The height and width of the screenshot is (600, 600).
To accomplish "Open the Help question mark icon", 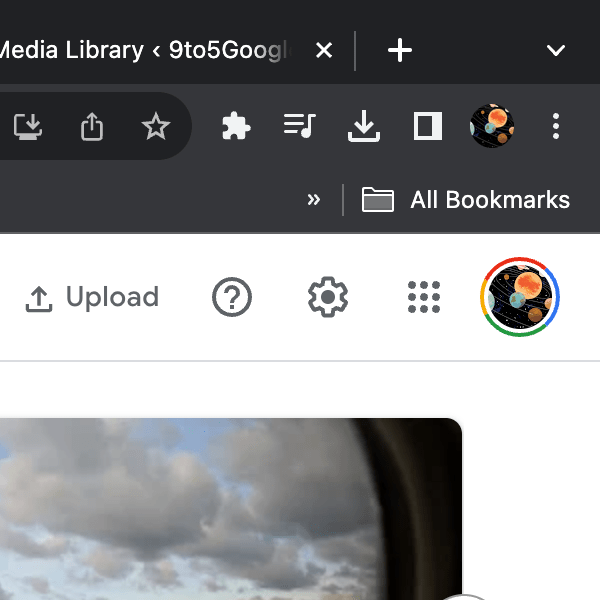I will pos(232,298).
